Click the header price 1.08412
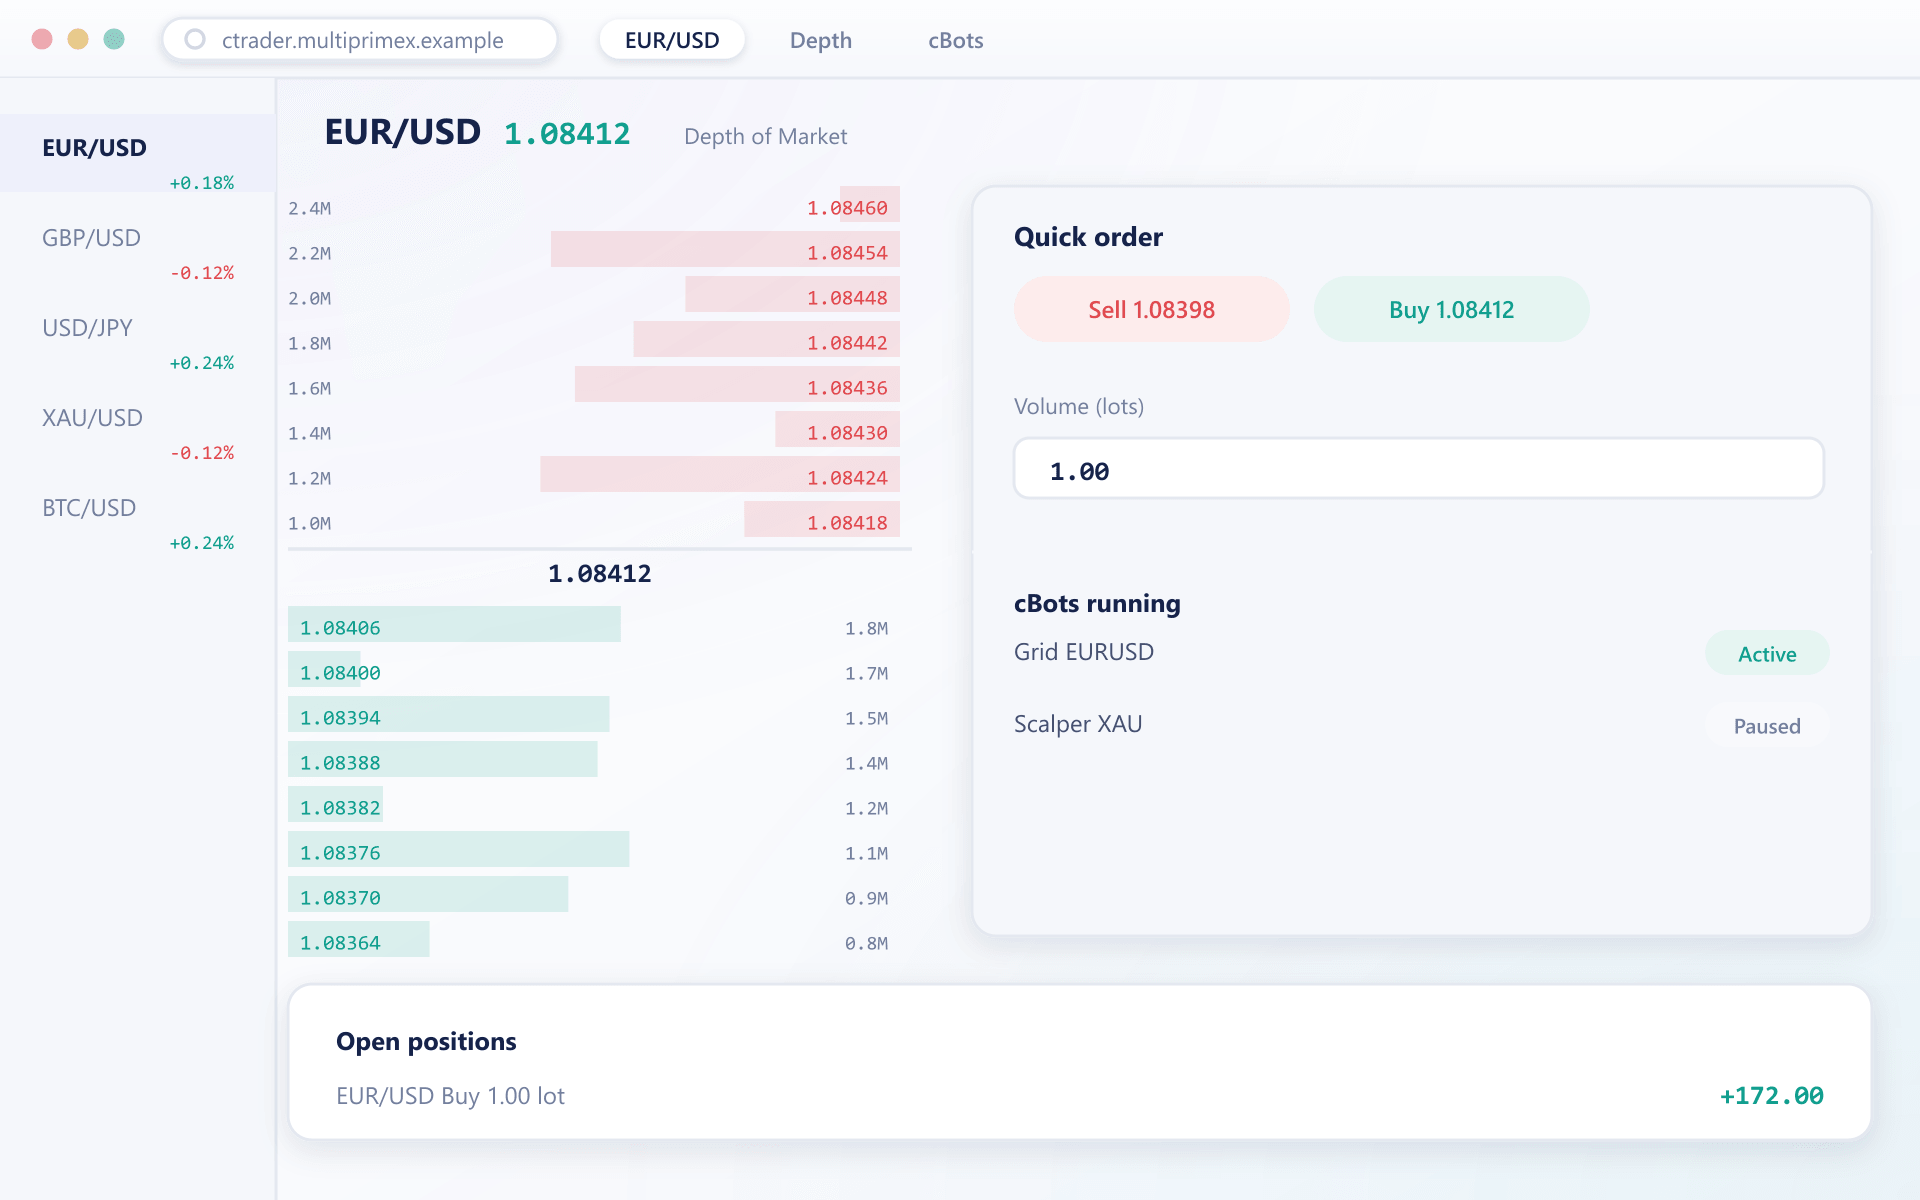 (x=567, y=133)
